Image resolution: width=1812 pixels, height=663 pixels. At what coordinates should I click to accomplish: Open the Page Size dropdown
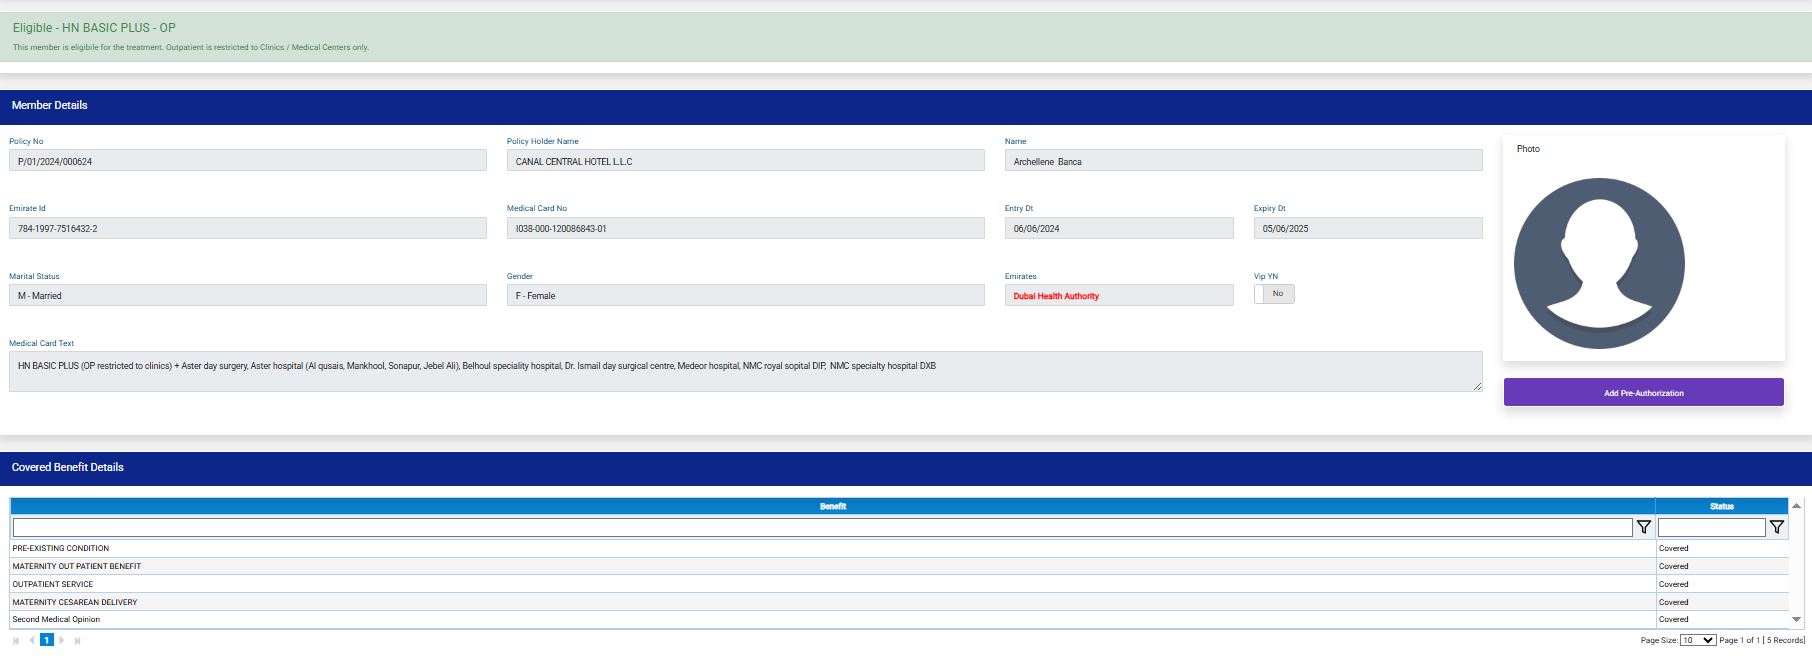[1698, 640]
